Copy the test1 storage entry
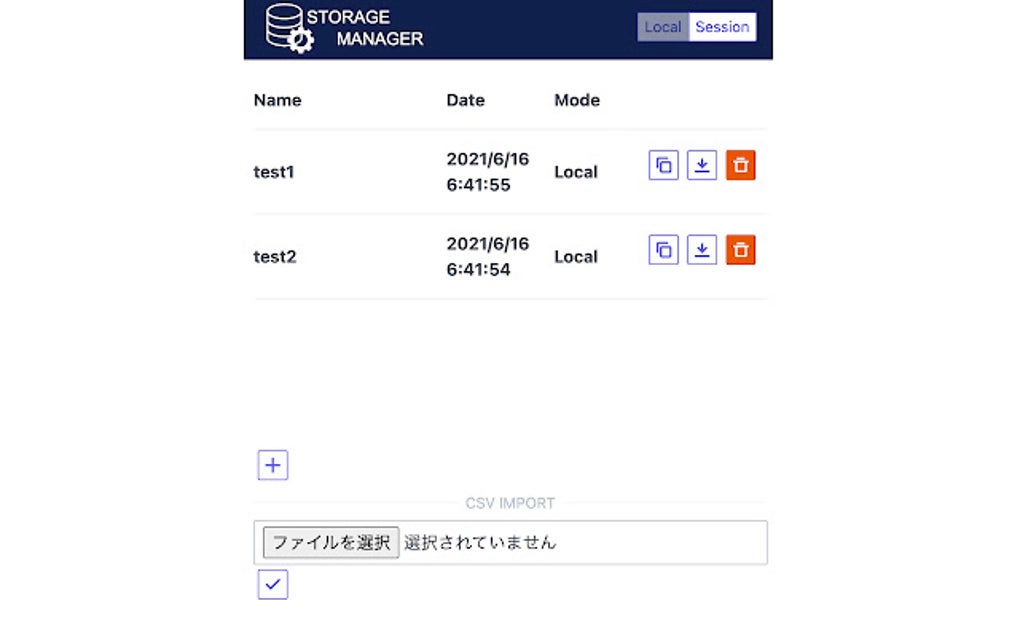Viewport: 1020px width, 638px height. coord(663,165)
